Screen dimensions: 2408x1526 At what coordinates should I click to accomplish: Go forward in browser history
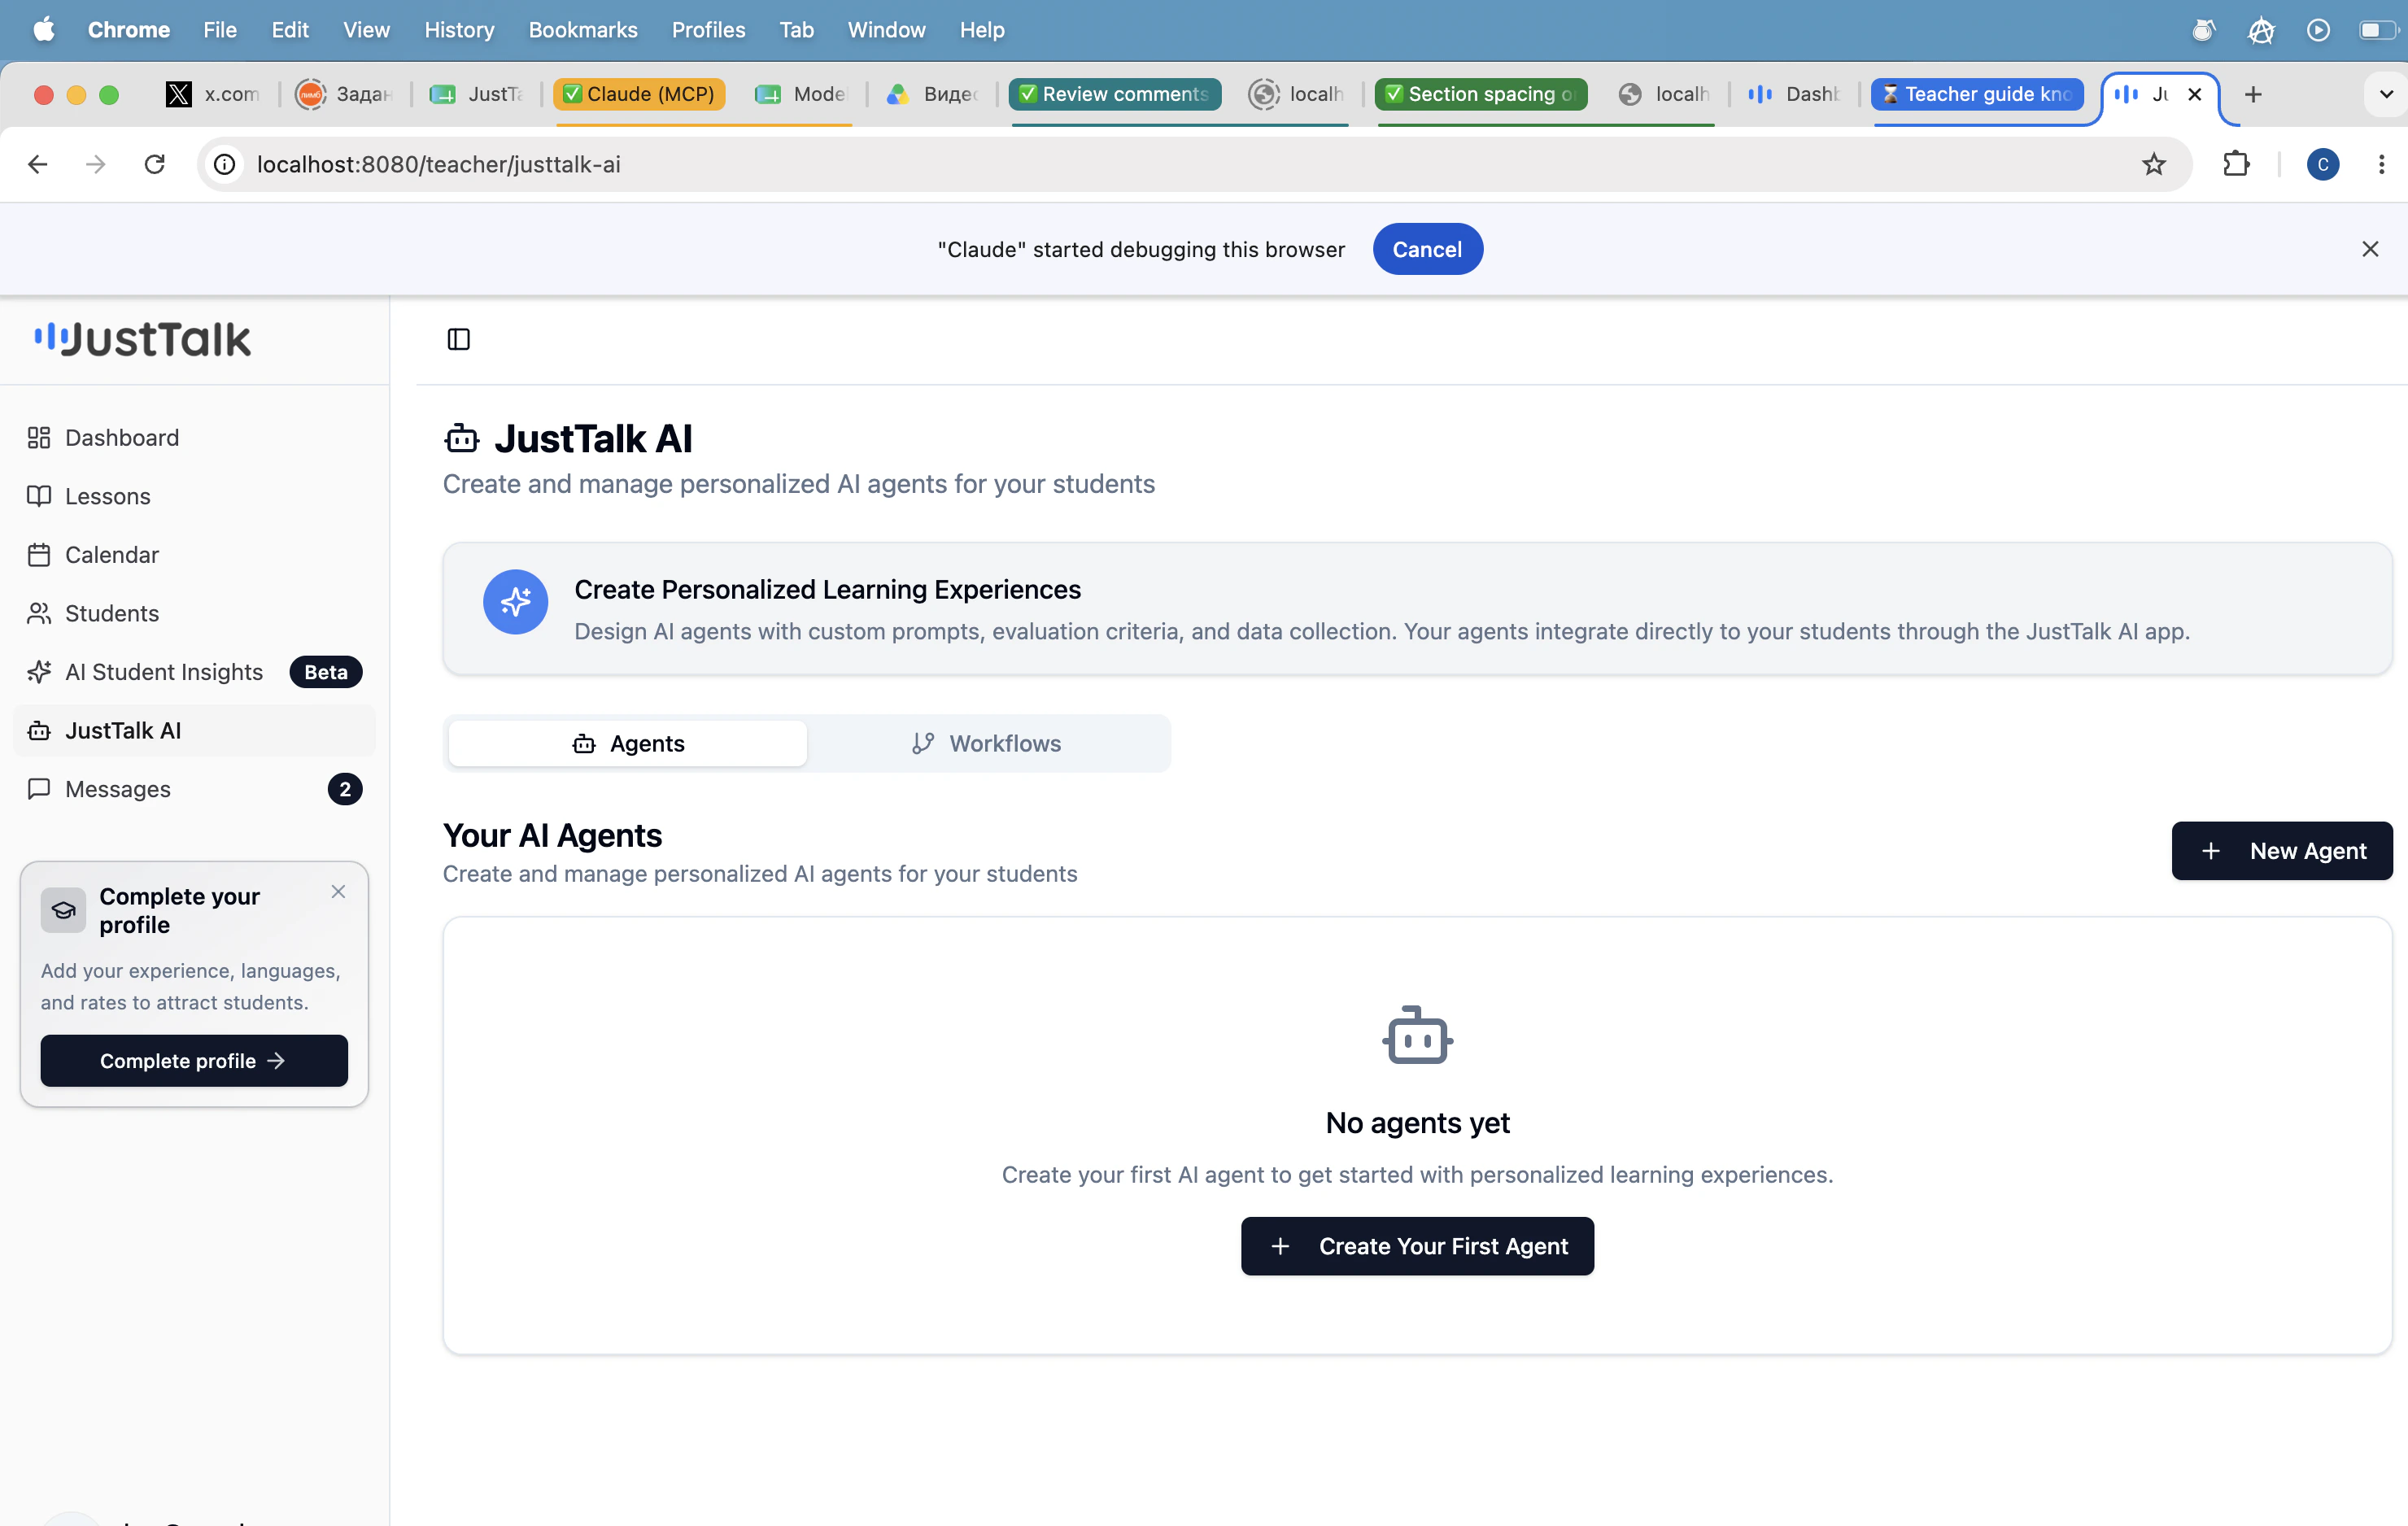[96, 164]
